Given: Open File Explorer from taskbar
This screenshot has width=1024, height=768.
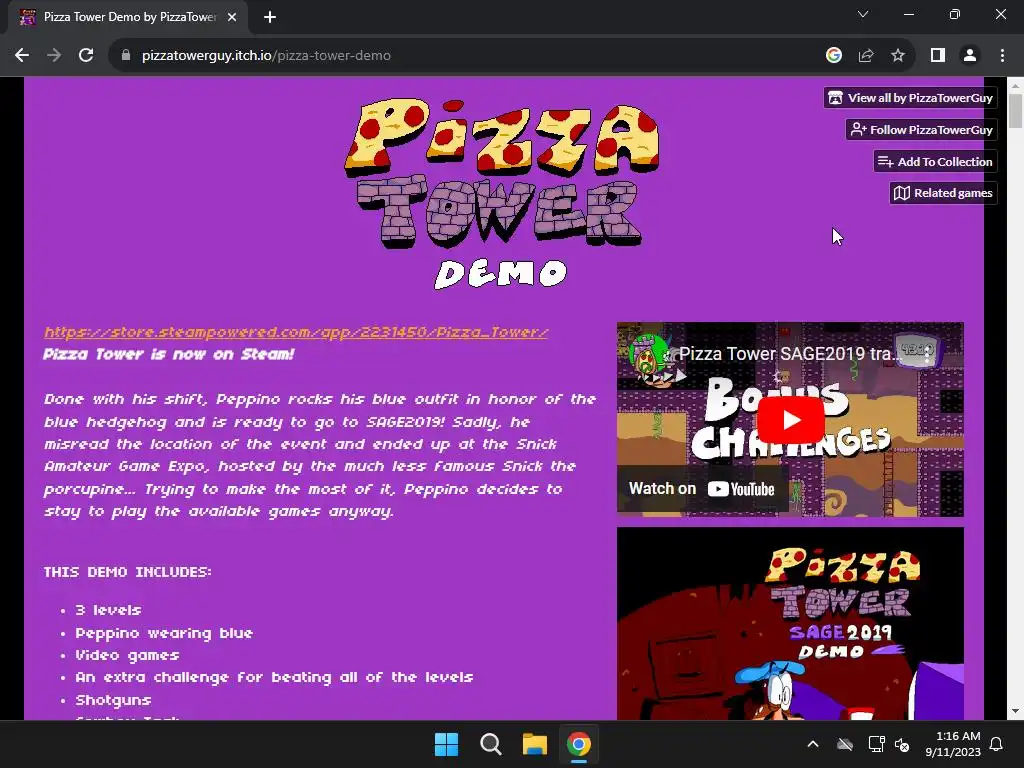Looking at the screenshot, I should click(534, 744).
